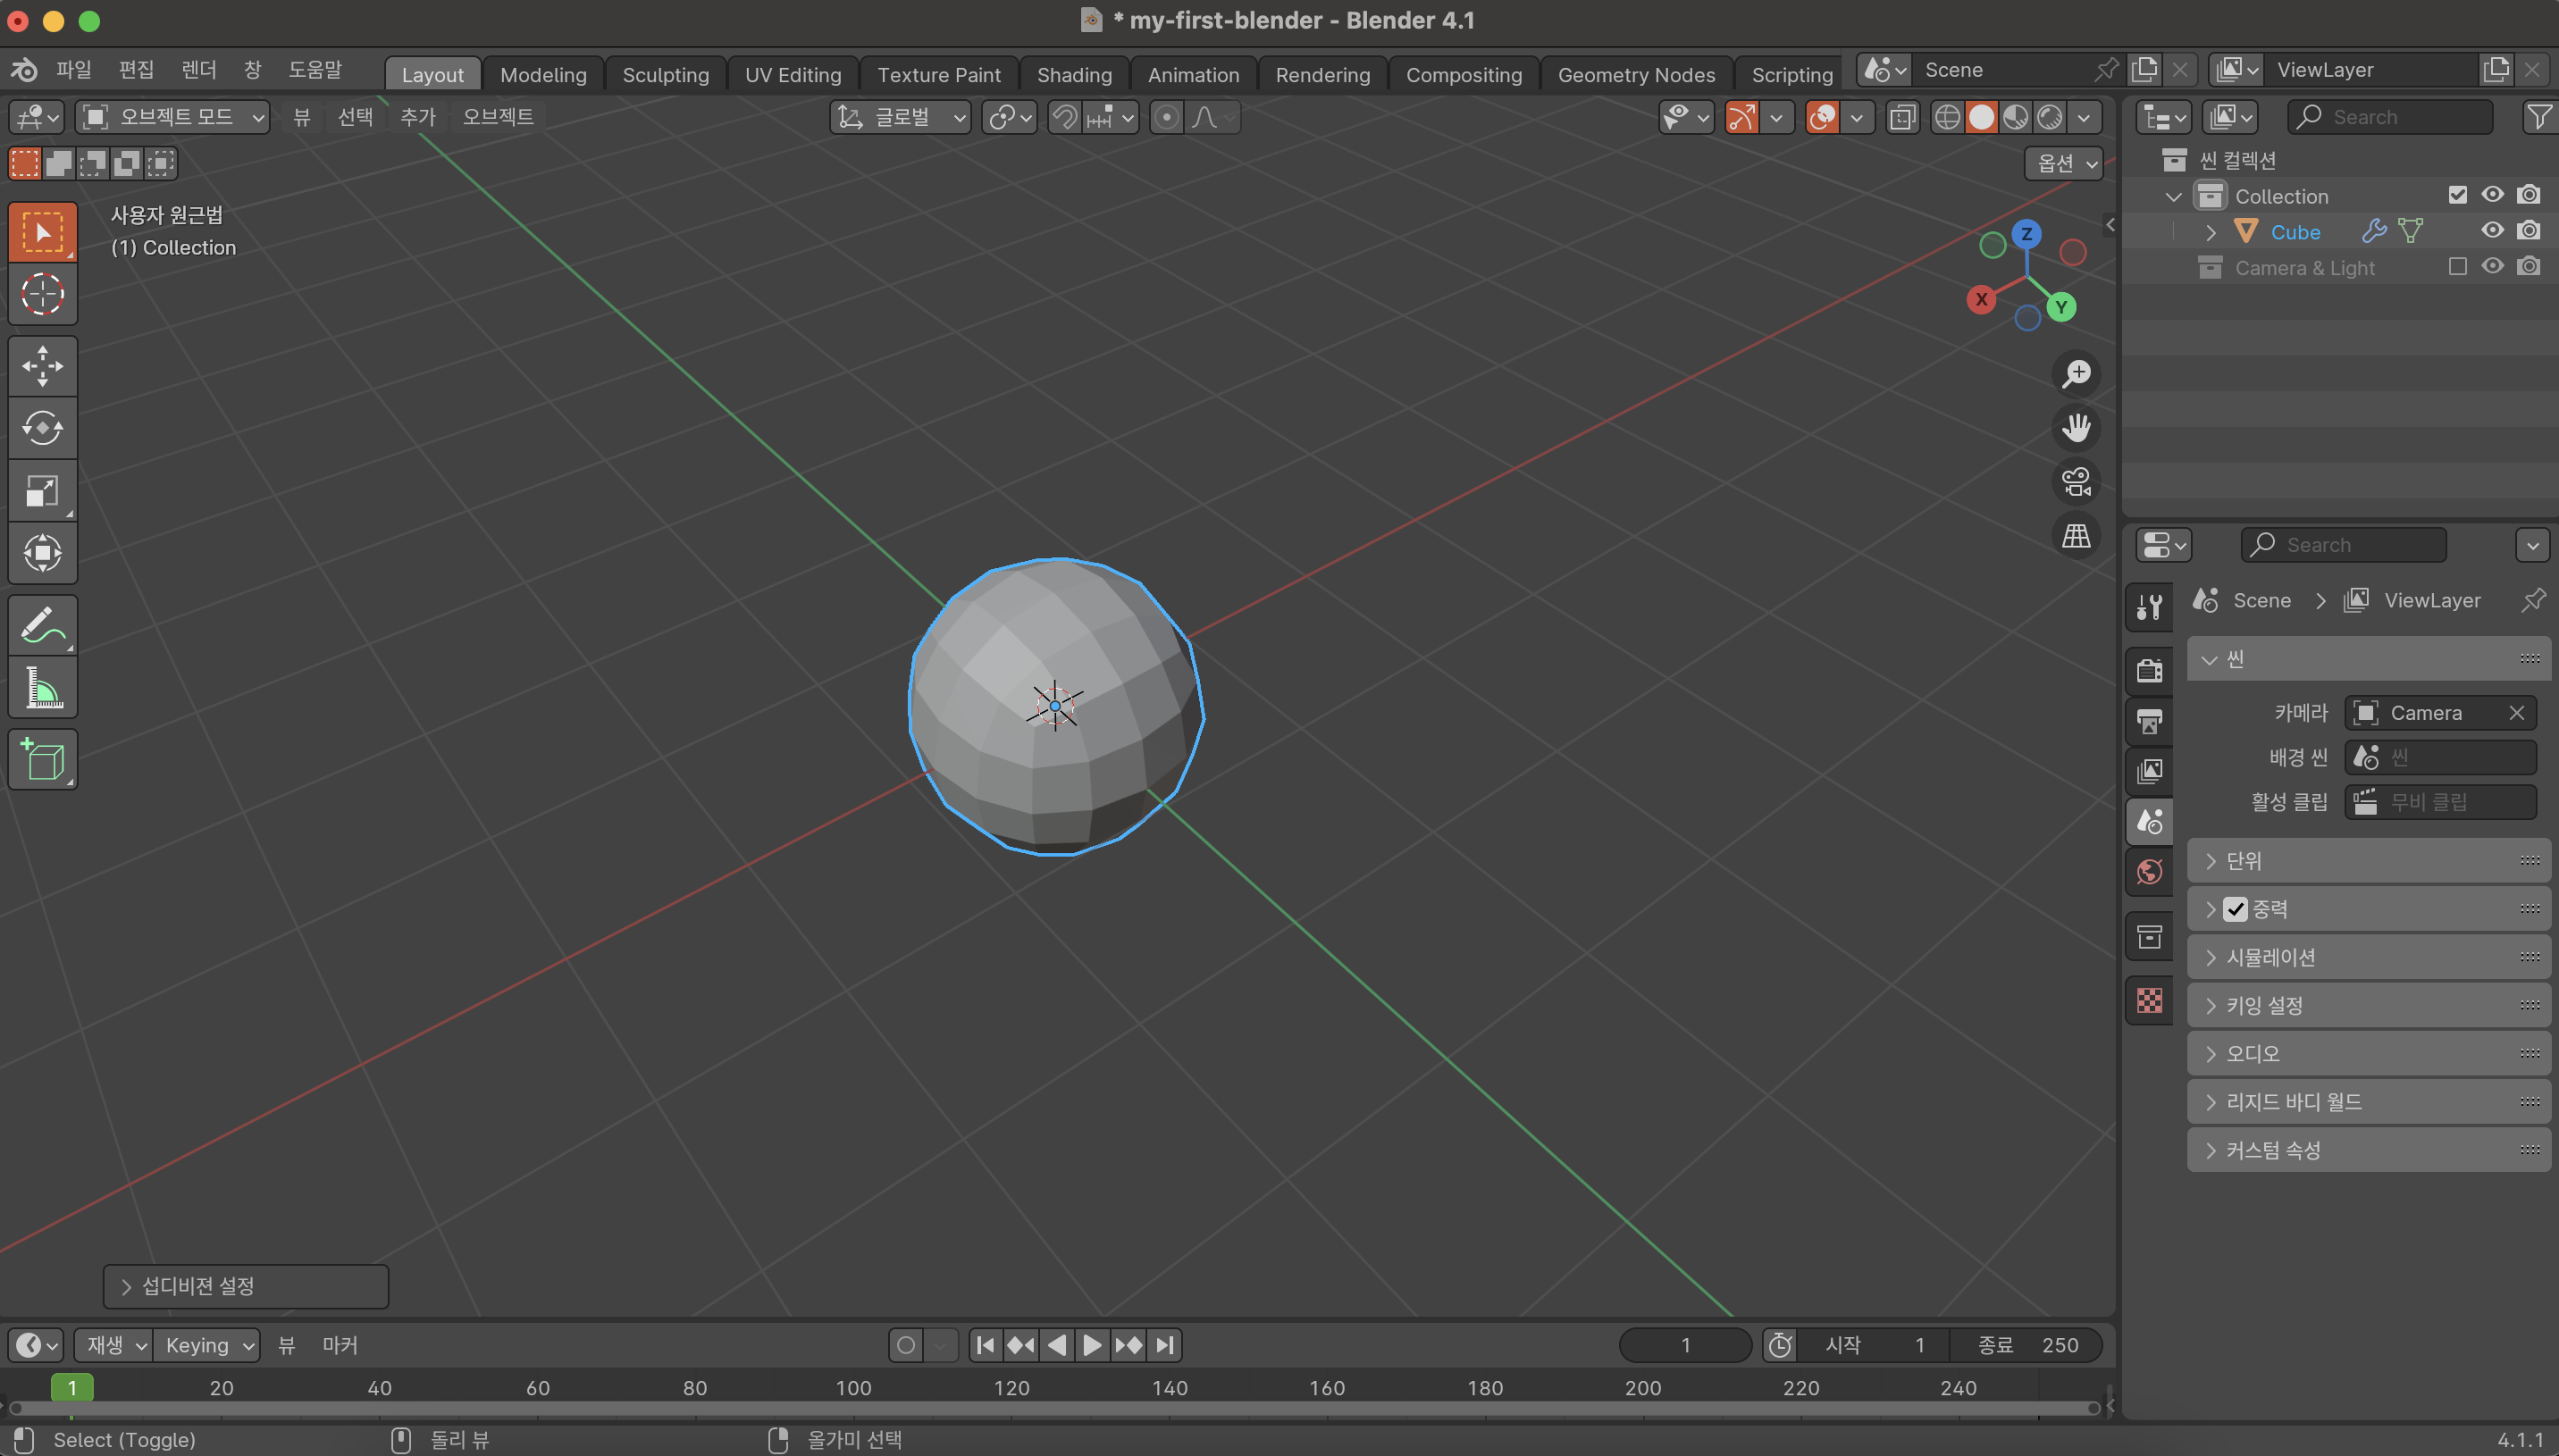This screenshot has width=2559, height=1456.
Task: Switch to the Sculpting workspace tab
Action: click(x=665, y=75)
